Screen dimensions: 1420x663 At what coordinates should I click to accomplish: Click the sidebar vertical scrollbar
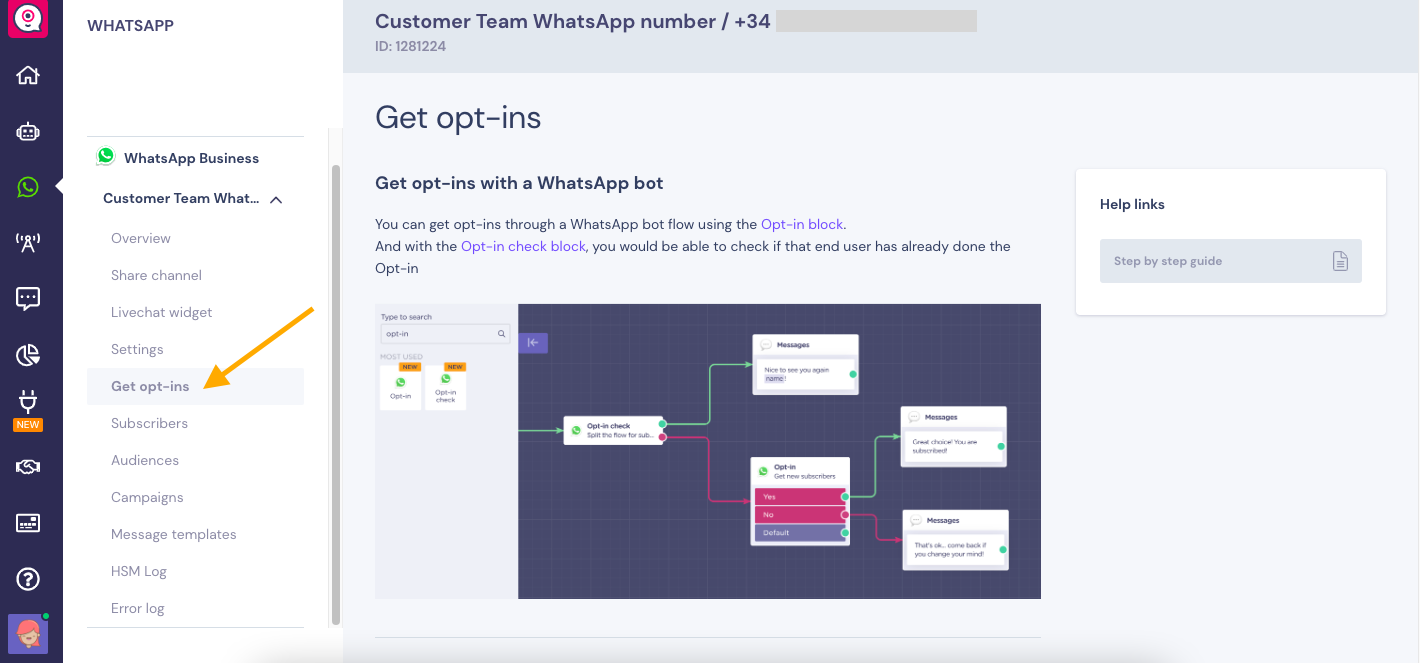coord(336,395)
